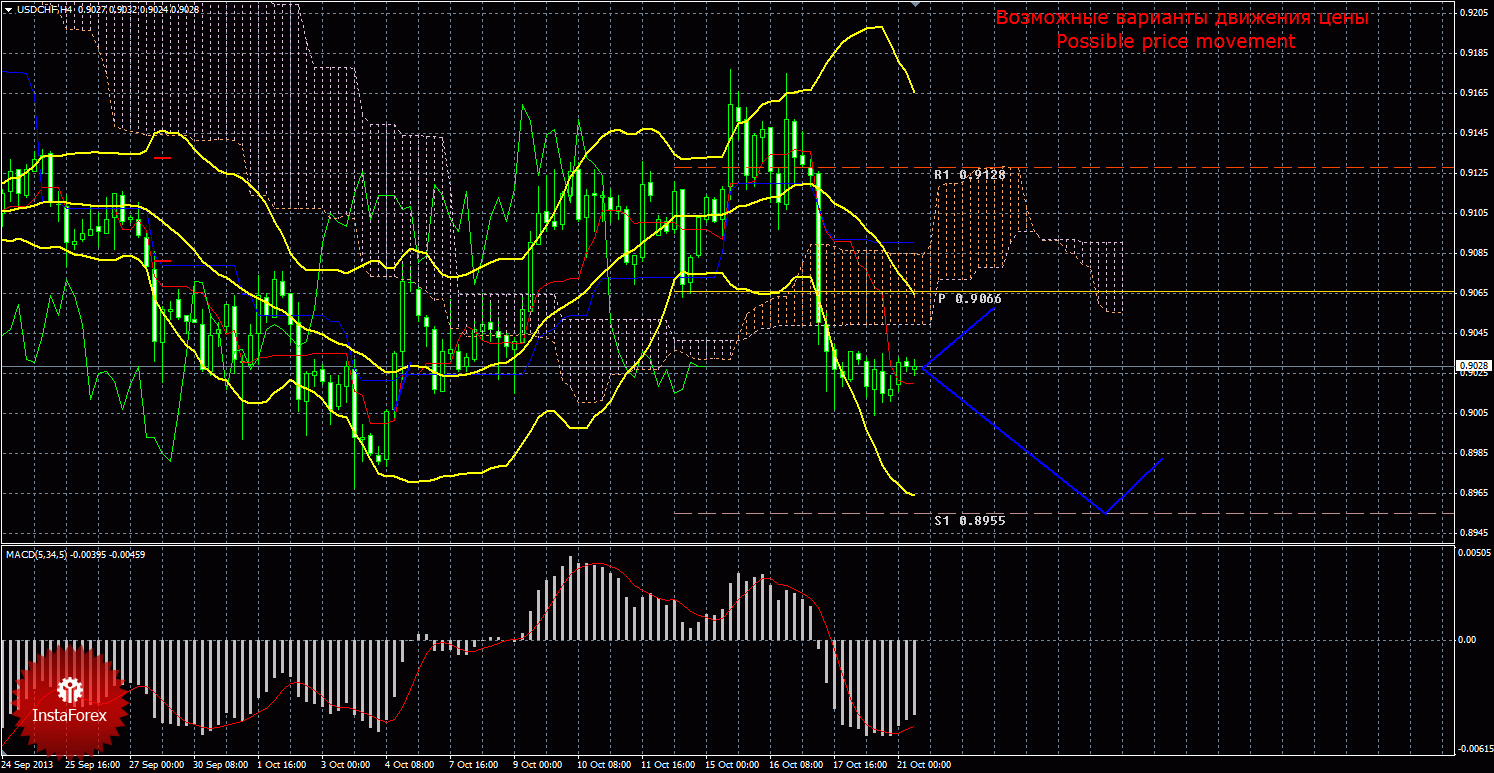
Task: Click the MACD(5,34,5) indicator label
Action: [x=76, y=553]
